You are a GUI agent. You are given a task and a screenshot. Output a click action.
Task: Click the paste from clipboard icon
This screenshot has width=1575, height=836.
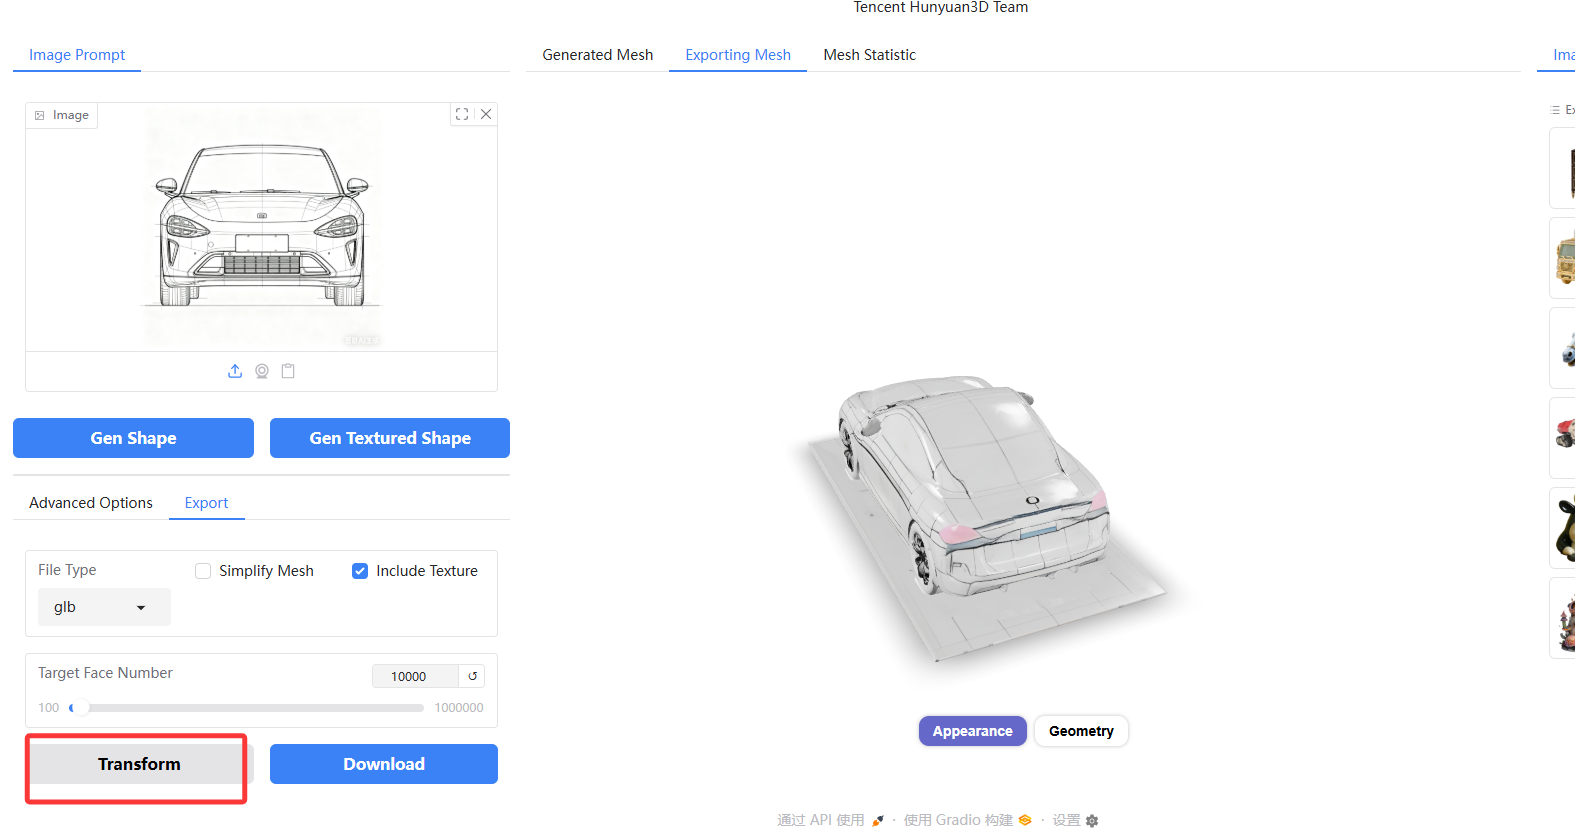pos(288,371)
